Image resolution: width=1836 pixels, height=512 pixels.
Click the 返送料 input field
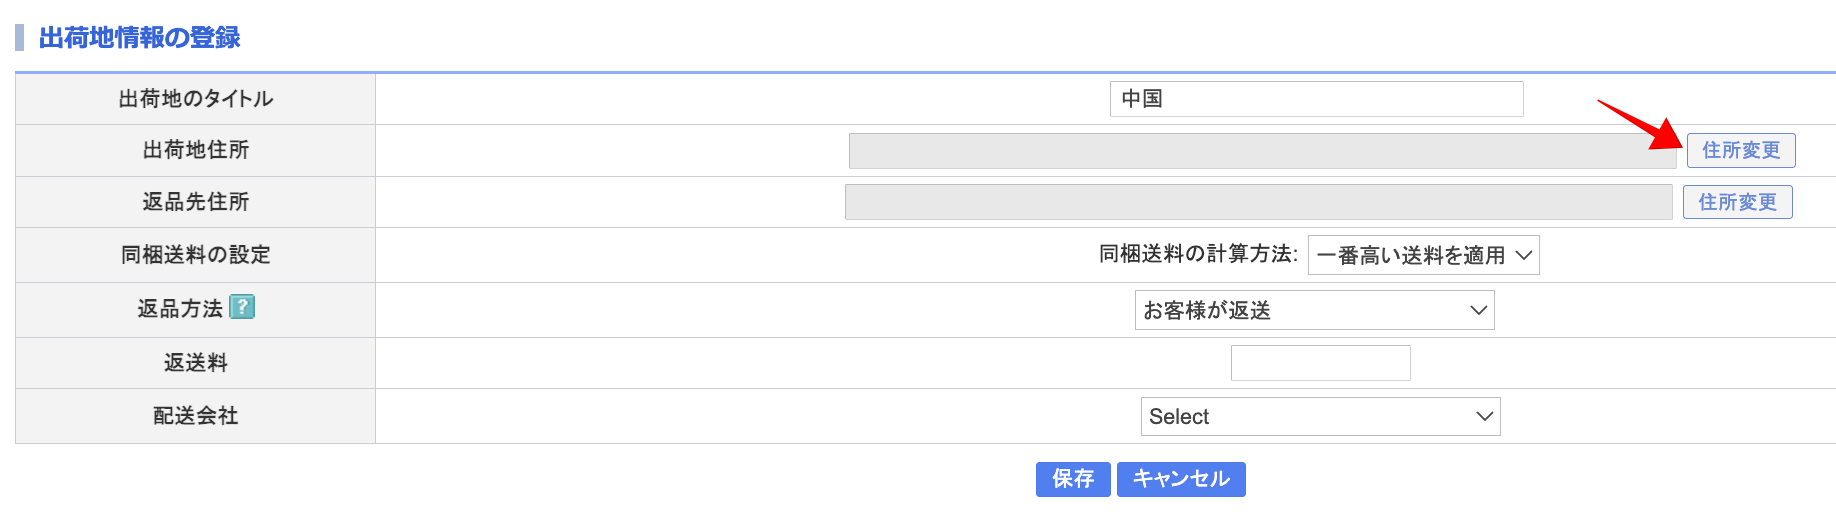1320,363
